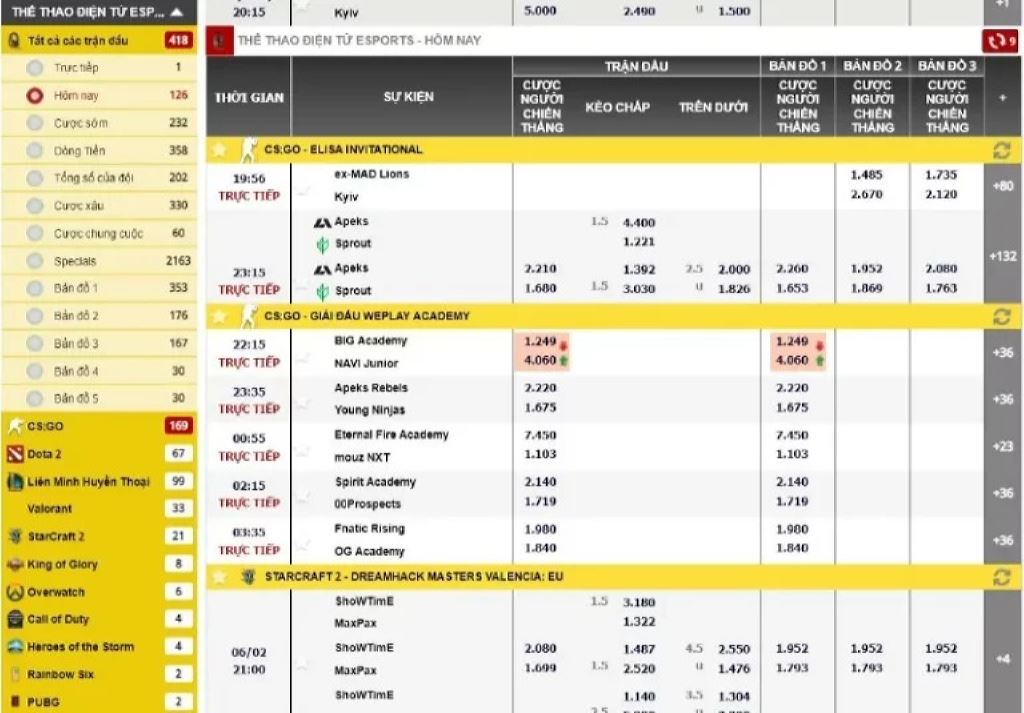Screen dimensions: 1024x713
Task: Select the CS:GO category in sidebar
Action: [60, 424]
